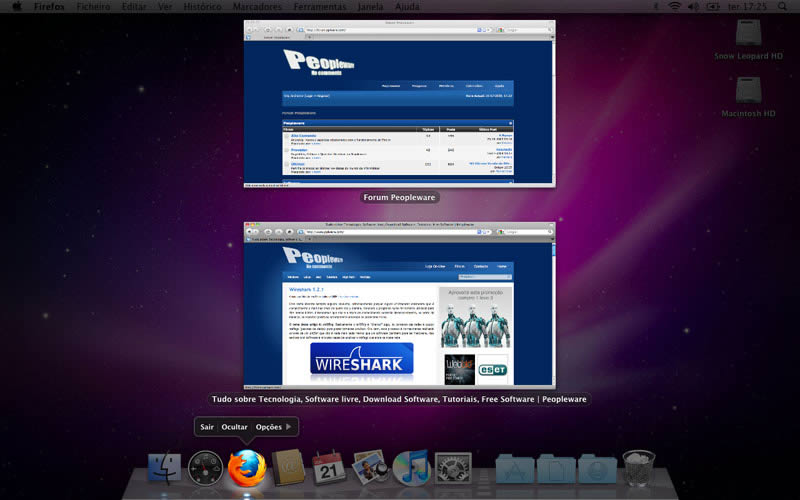Open the Downloads stack folder in Dock
Screen dimensions: 800x500
tap(596, 470)
